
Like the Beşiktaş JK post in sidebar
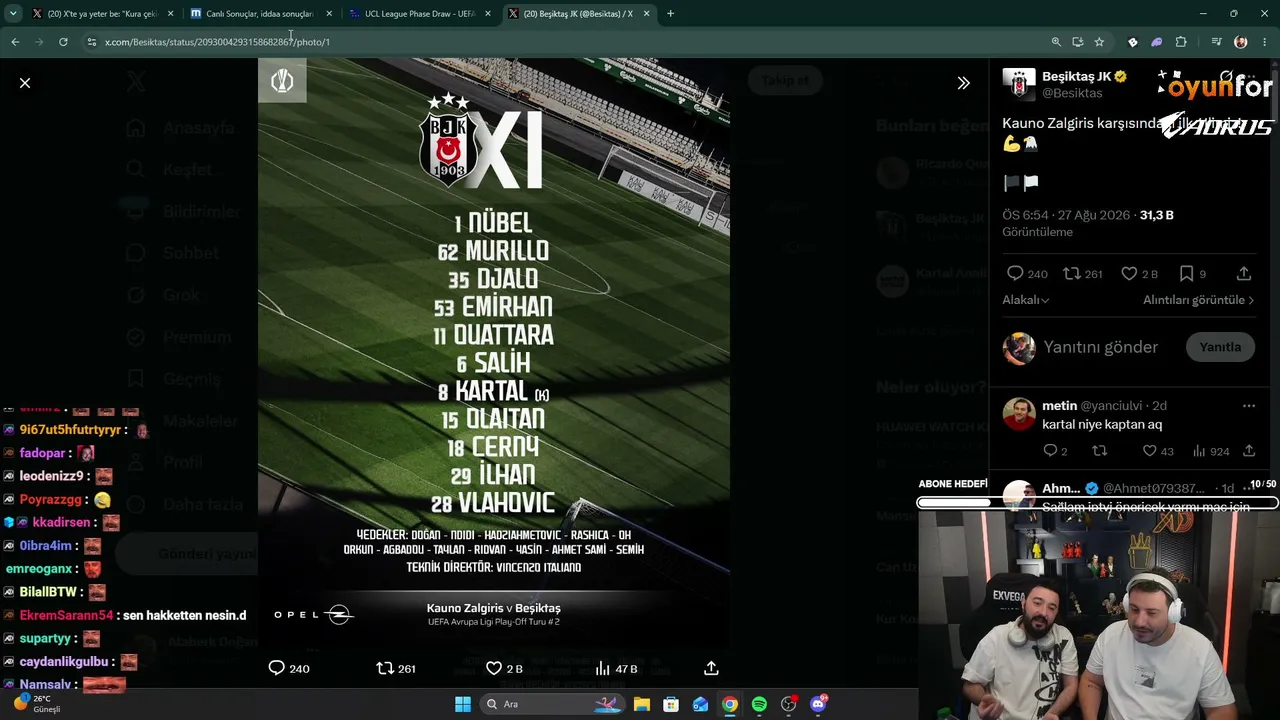tap(1129, 274)
